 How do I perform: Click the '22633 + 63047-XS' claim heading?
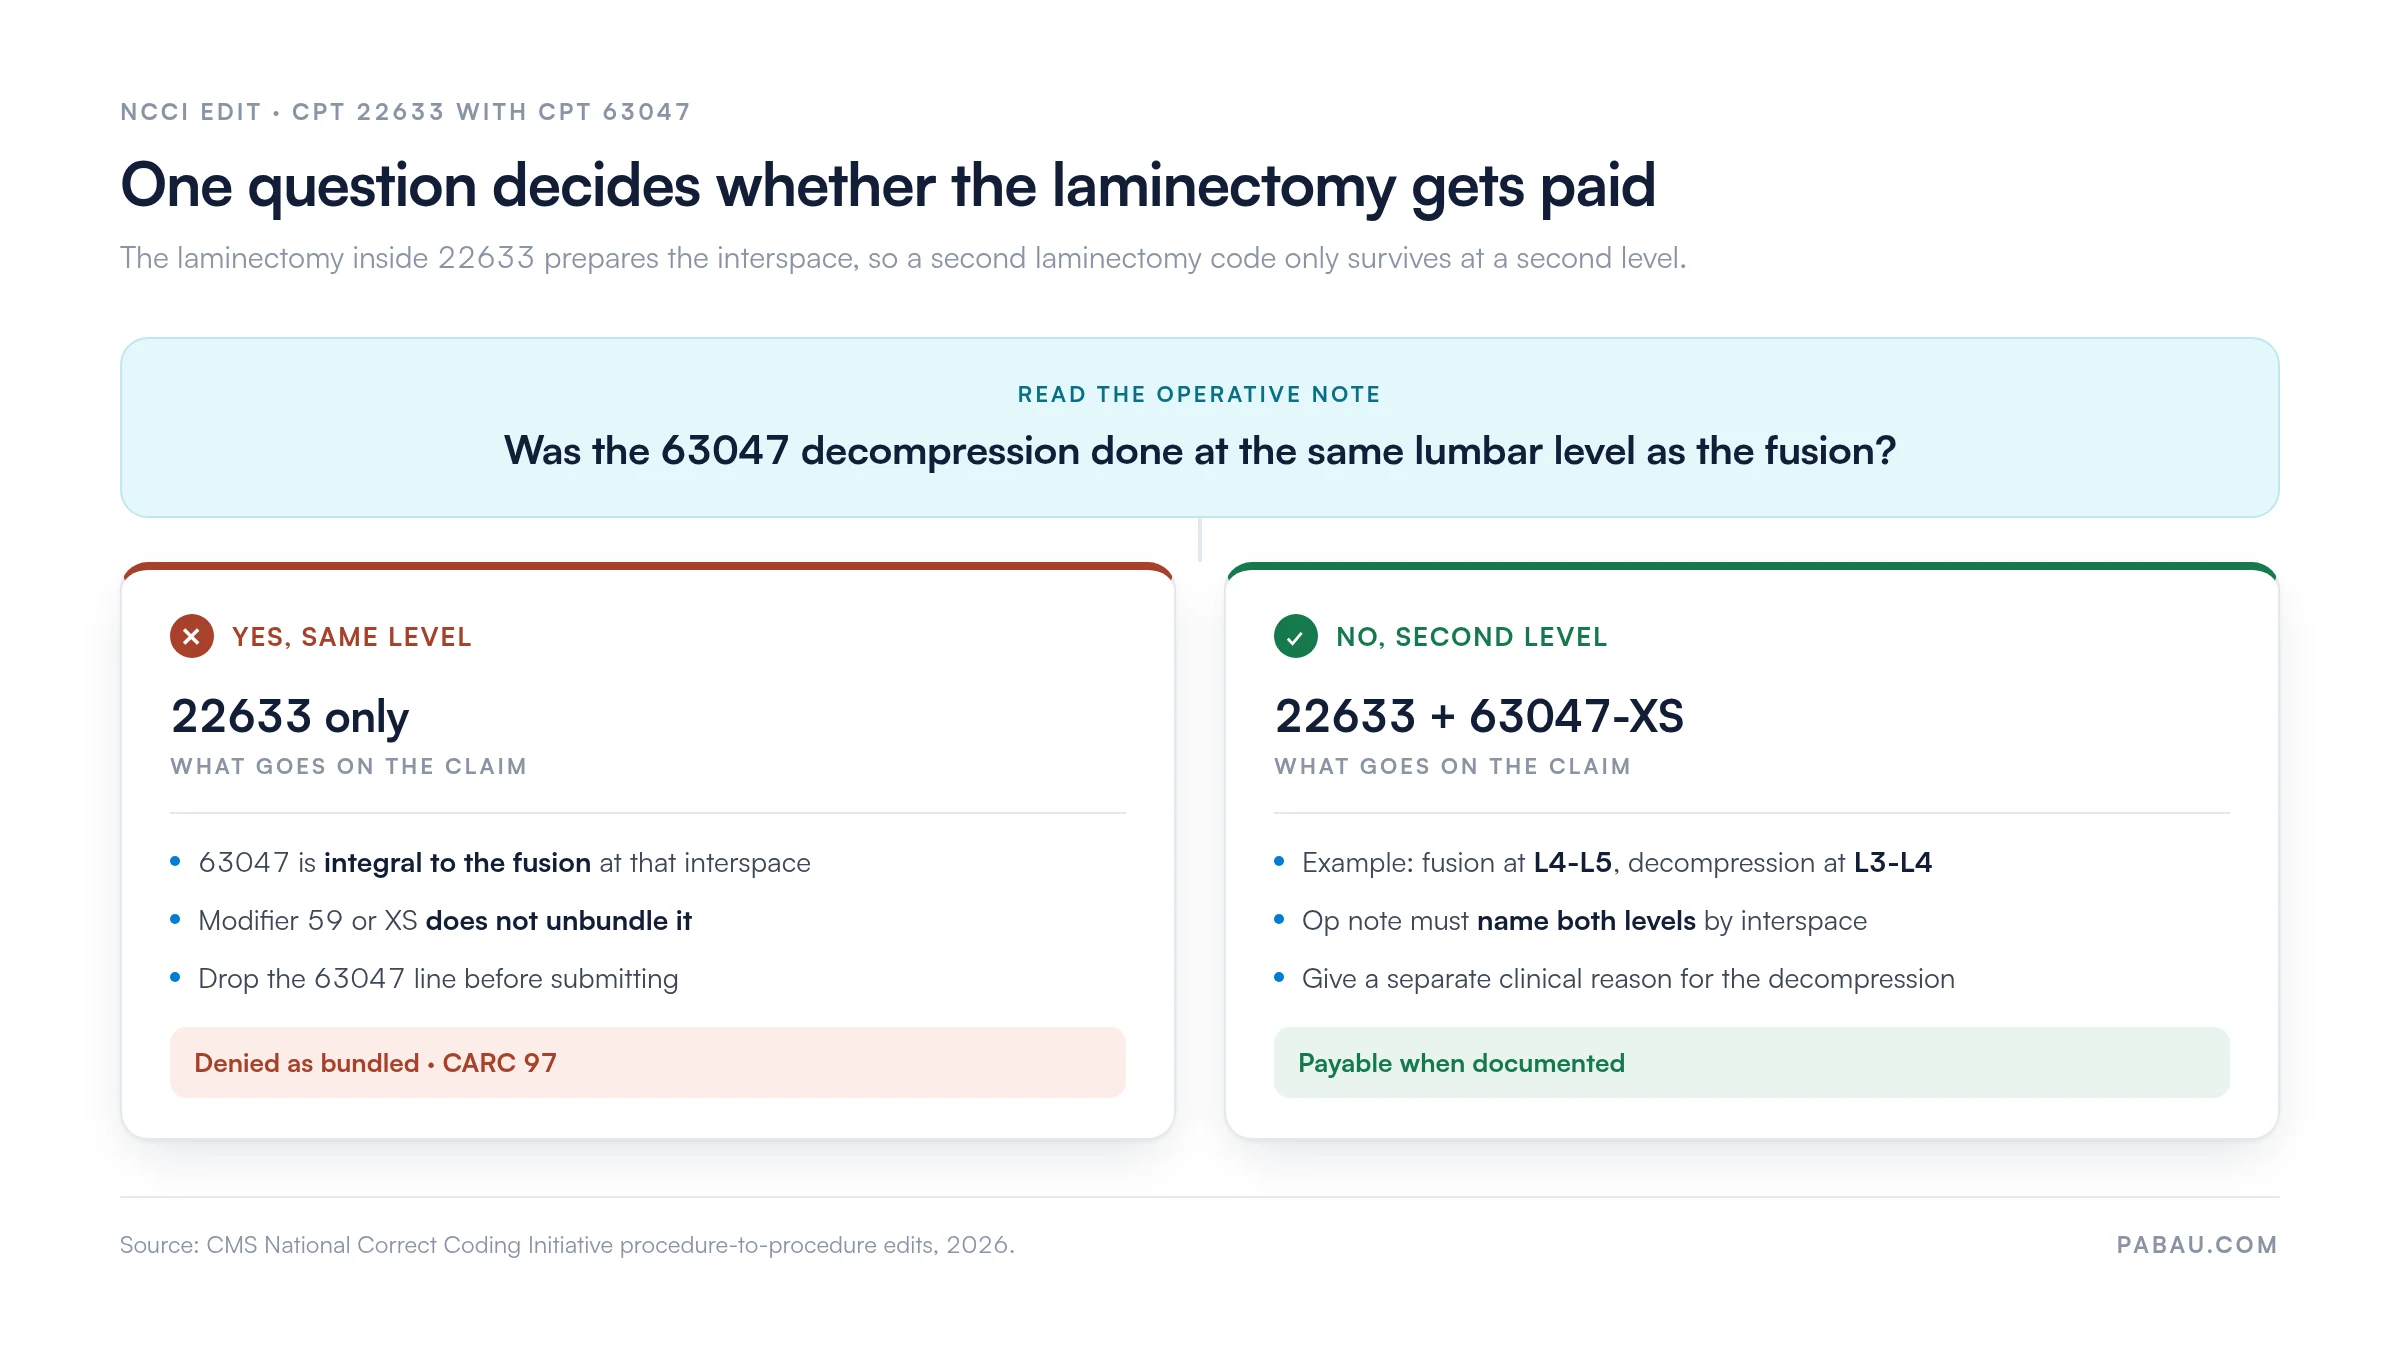pyautogui.click(x=1479, y=716)
